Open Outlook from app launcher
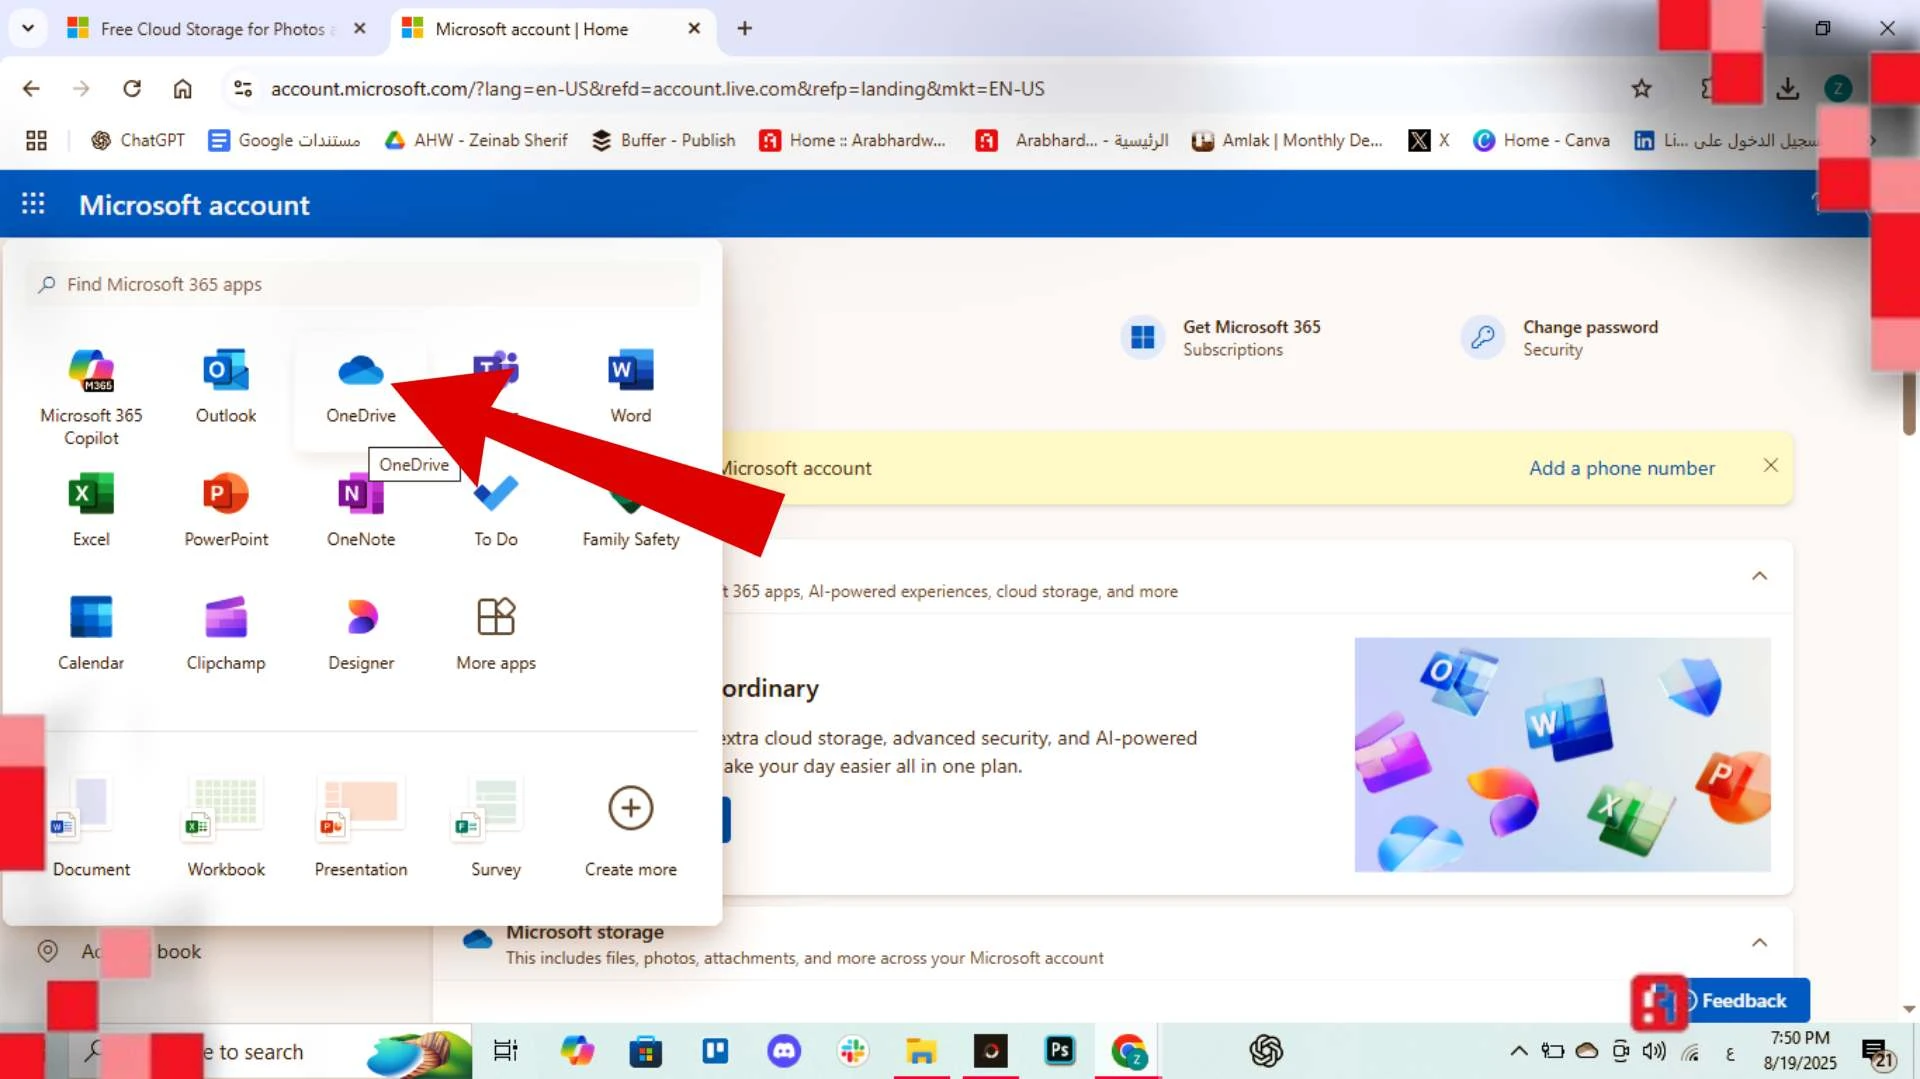Viewport: 1920px width, 1079px height. tap(226, 386)
